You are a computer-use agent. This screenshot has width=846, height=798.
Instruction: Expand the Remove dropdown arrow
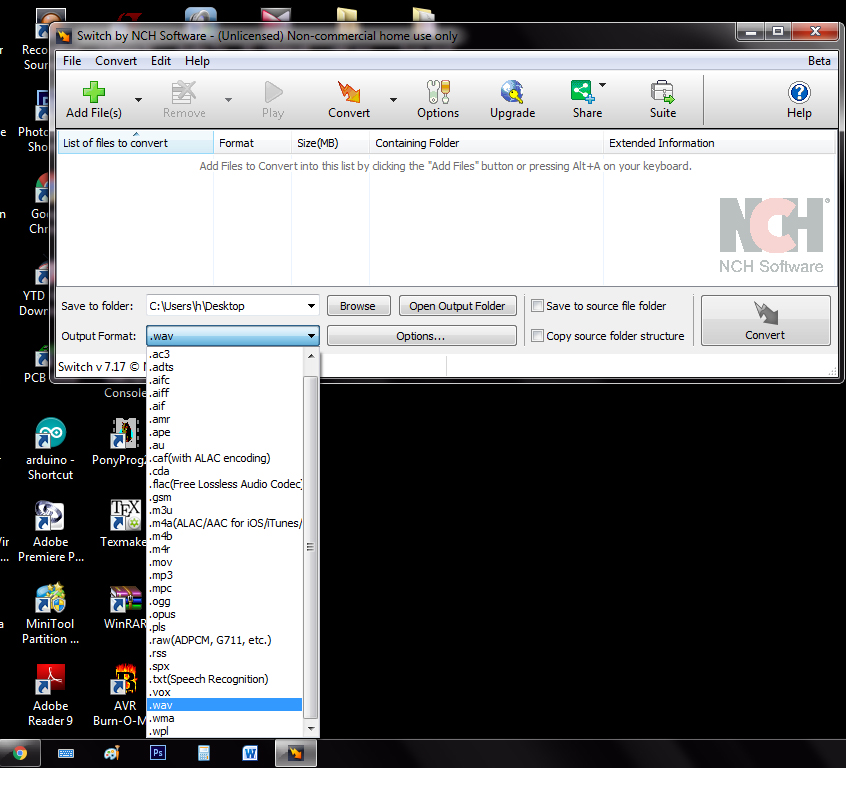pyautogui.click(x=228, y=100)
